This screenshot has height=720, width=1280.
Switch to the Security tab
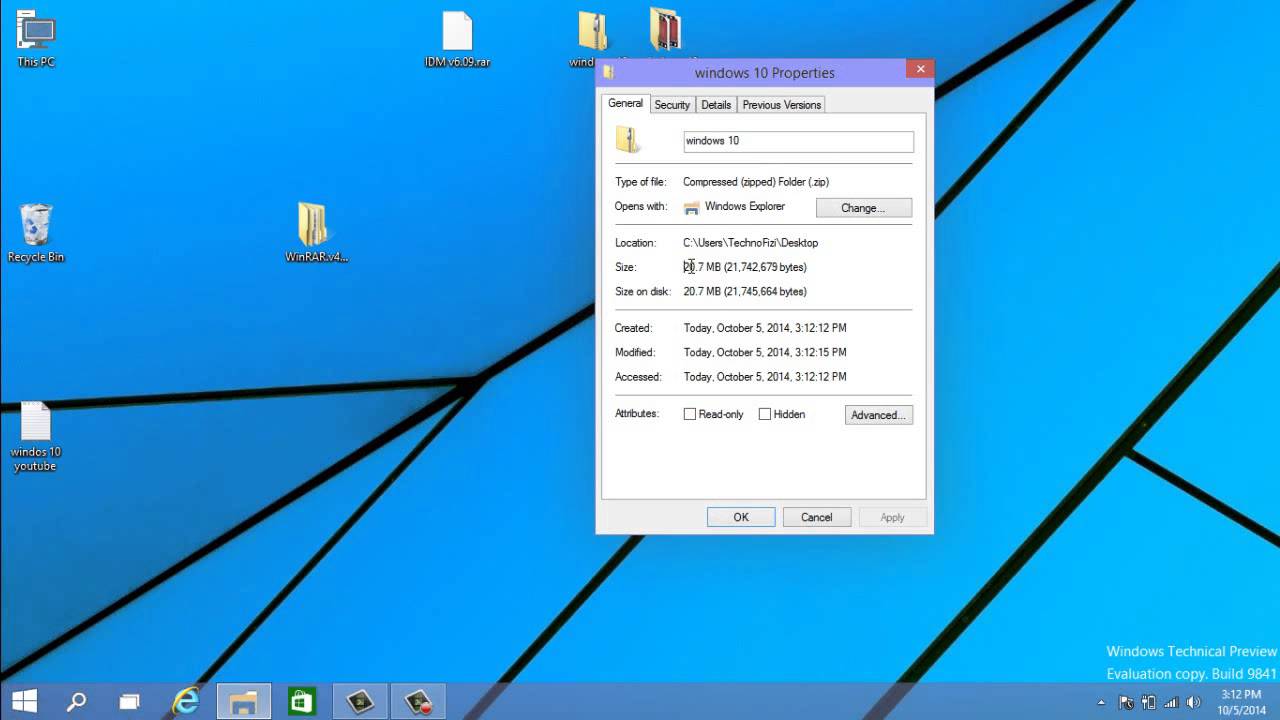(x=672, y=104)
